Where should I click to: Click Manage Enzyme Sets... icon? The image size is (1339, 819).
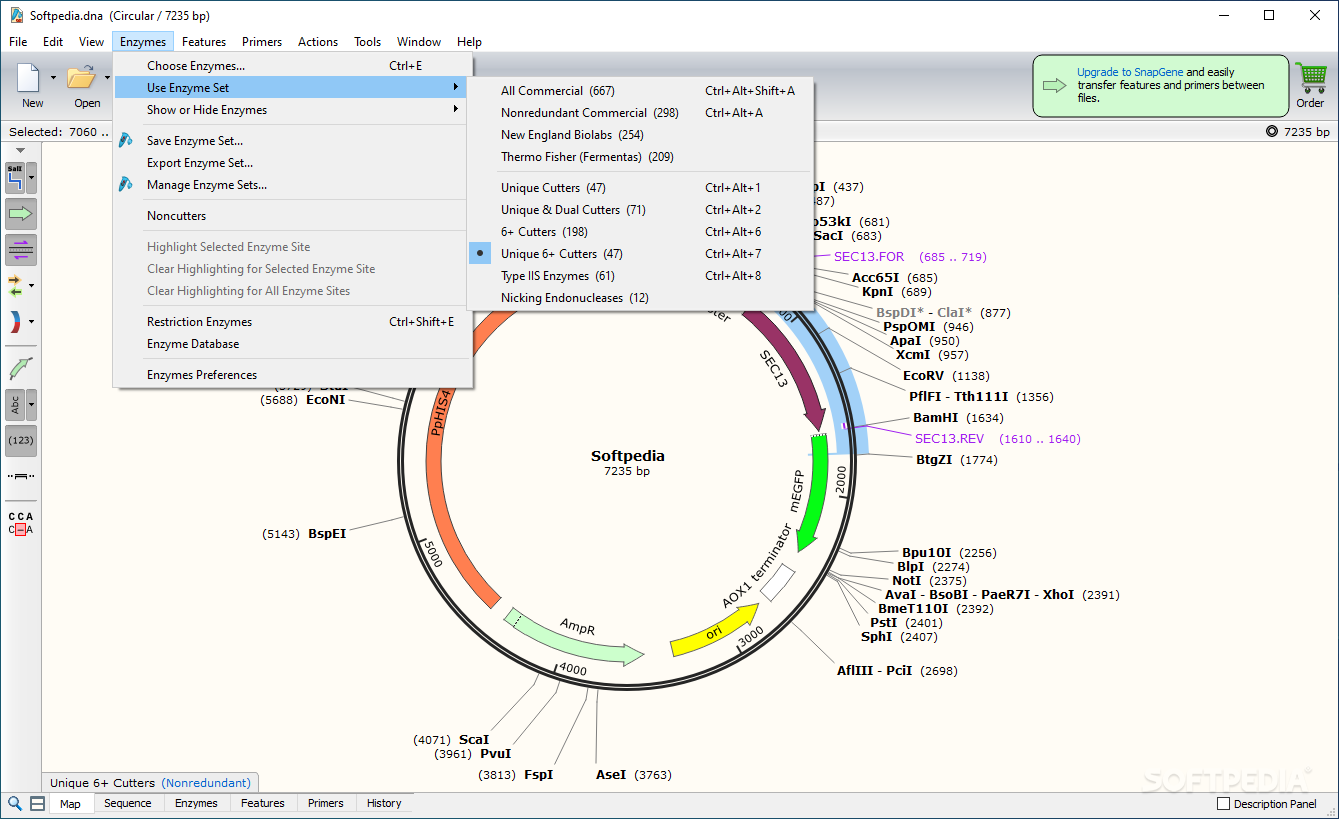pos(126,185)
